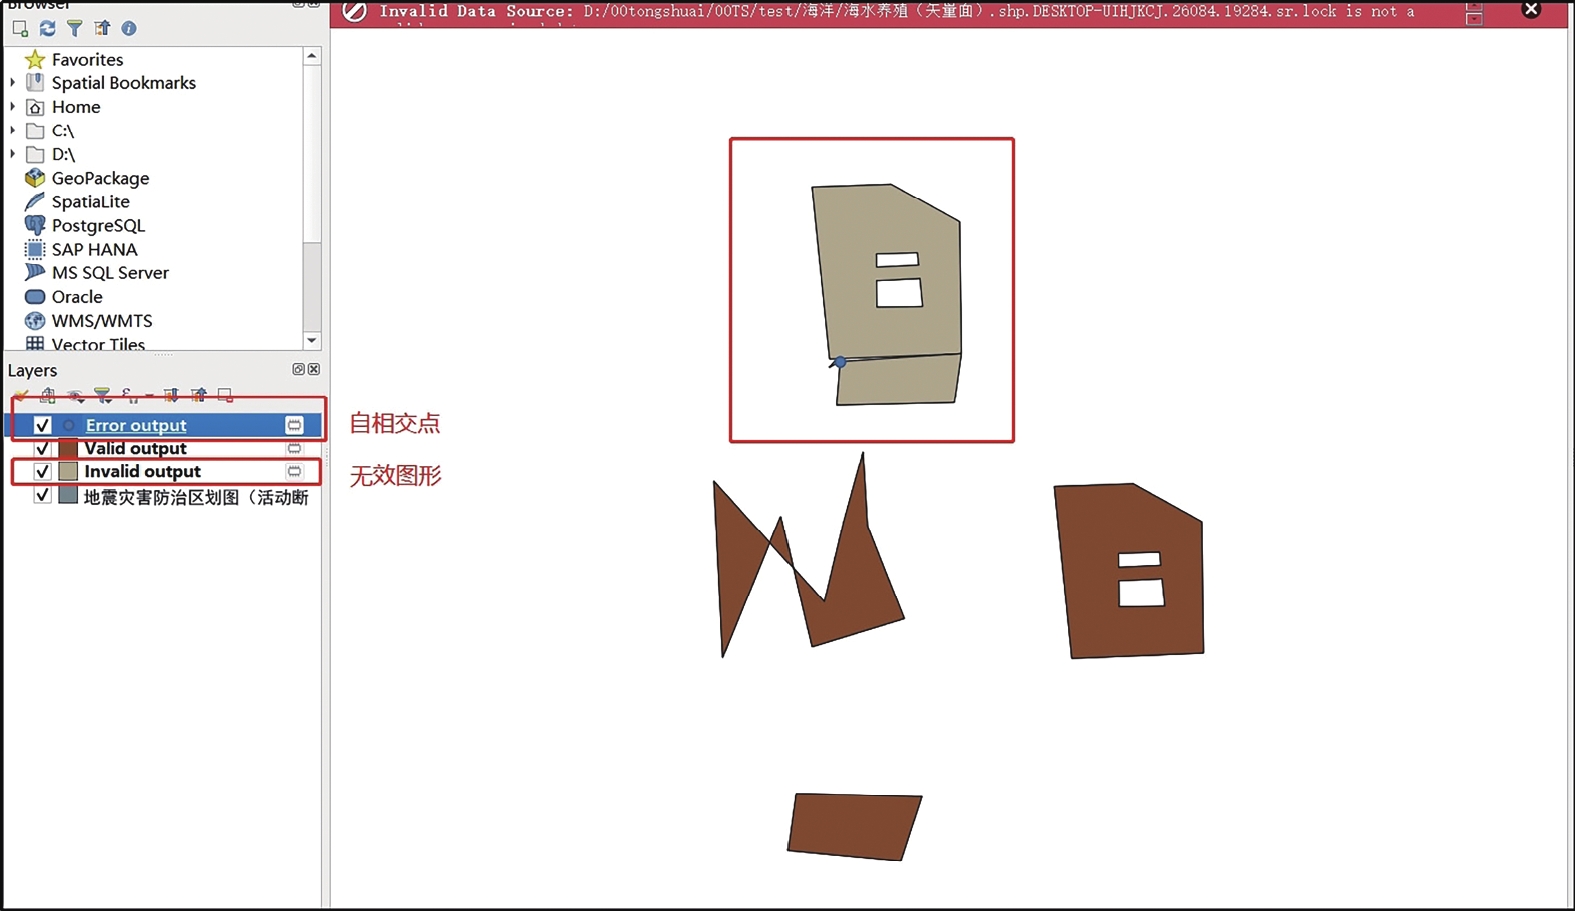Select the 地震灾害防治区划图 layer name
The image size is (1575, 911).
196,497
